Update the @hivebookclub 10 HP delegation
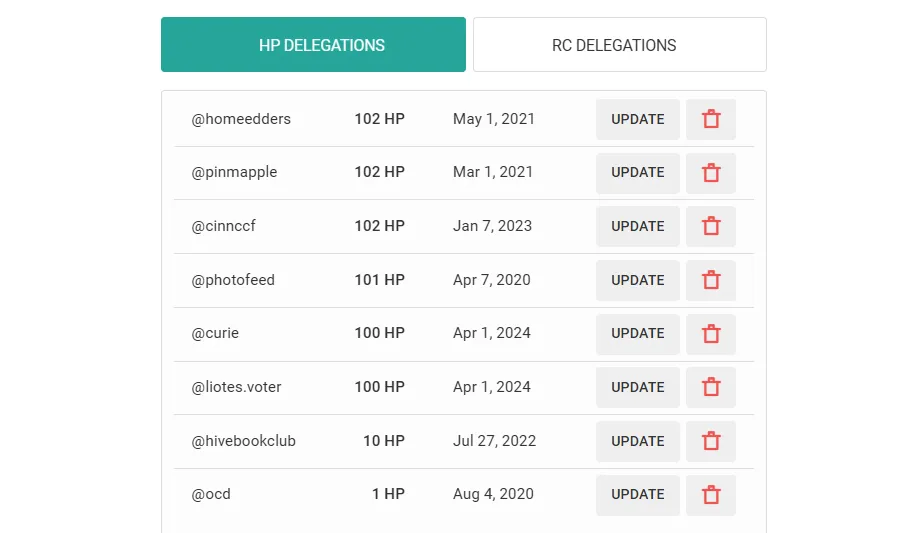The width and height of the screenshot is (900, 533). tap(638, 441)
